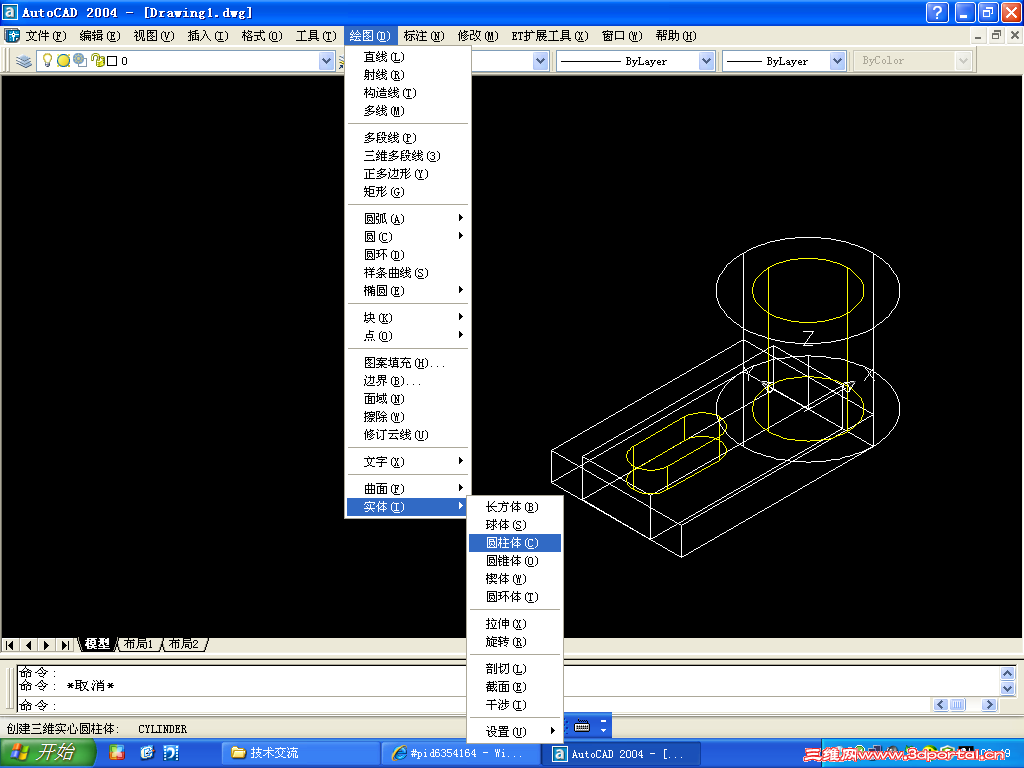
Task: Open the ByLayer lineweight dropdown
Action: (837, 61)
